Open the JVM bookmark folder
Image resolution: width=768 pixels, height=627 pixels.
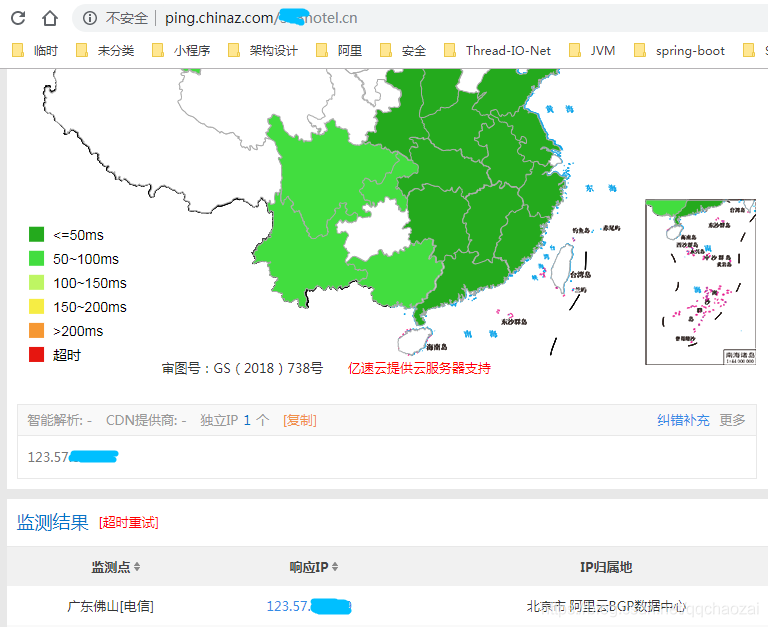592,50
